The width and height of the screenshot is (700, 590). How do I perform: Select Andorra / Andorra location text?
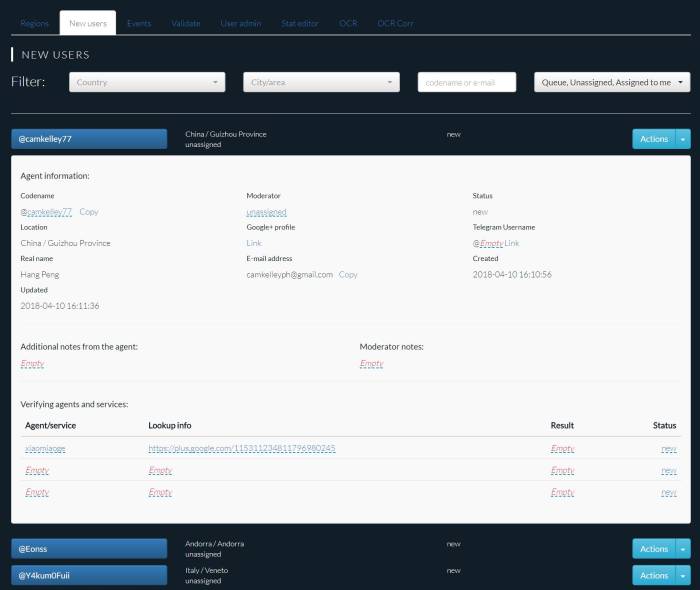point(215,544)
